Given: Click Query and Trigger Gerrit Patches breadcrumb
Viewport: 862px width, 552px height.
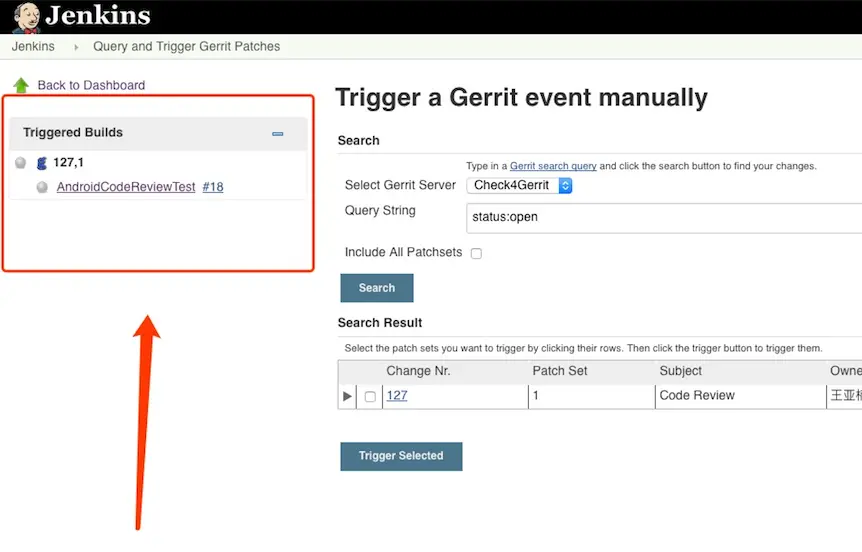Looking at the screenshot, I should click(186, 46).
